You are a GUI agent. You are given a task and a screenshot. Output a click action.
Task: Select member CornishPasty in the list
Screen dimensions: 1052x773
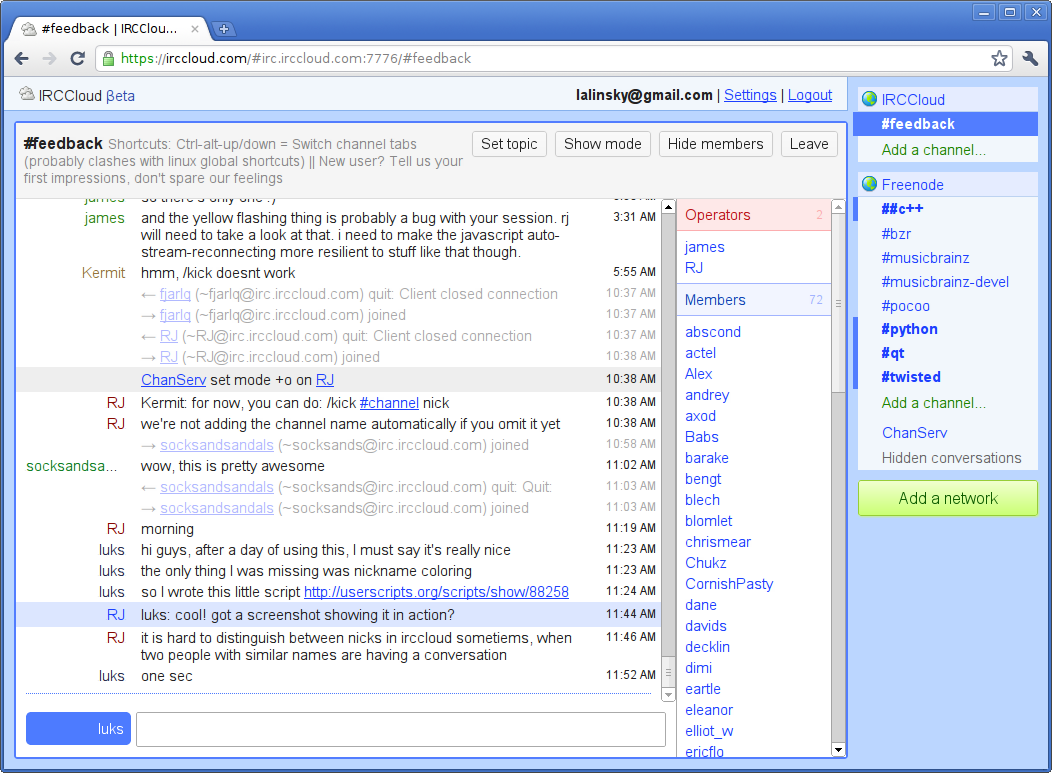pos(729,584)
